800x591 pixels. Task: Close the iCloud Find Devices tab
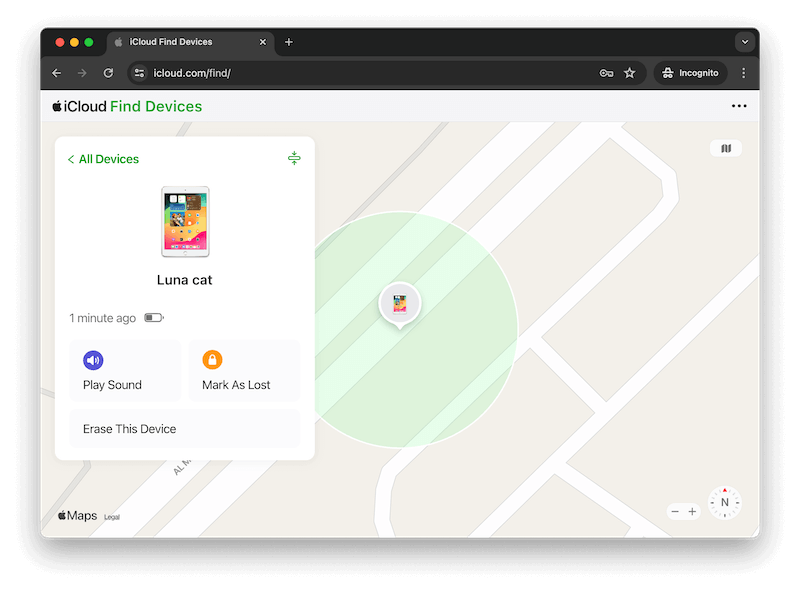click(263, 42)
